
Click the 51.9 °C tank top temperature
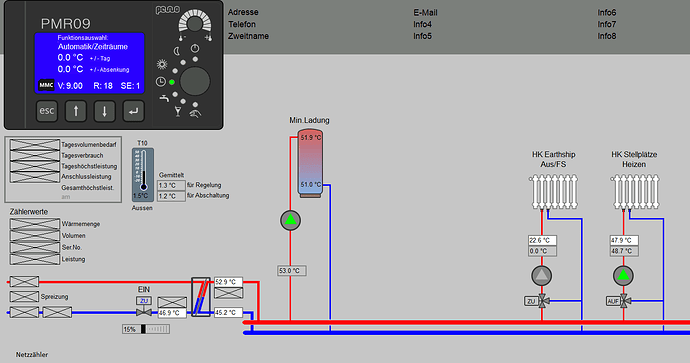[311, 138]
